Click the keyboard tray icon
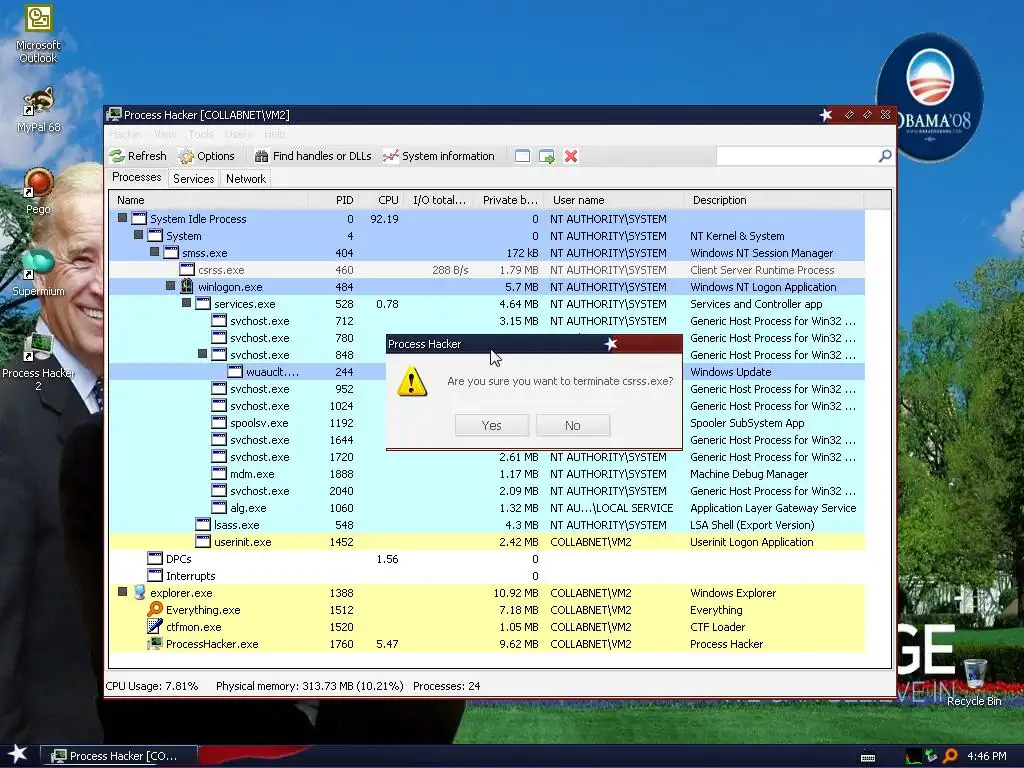Screen dimensions: 1024x768 click(x=868, y=757)
